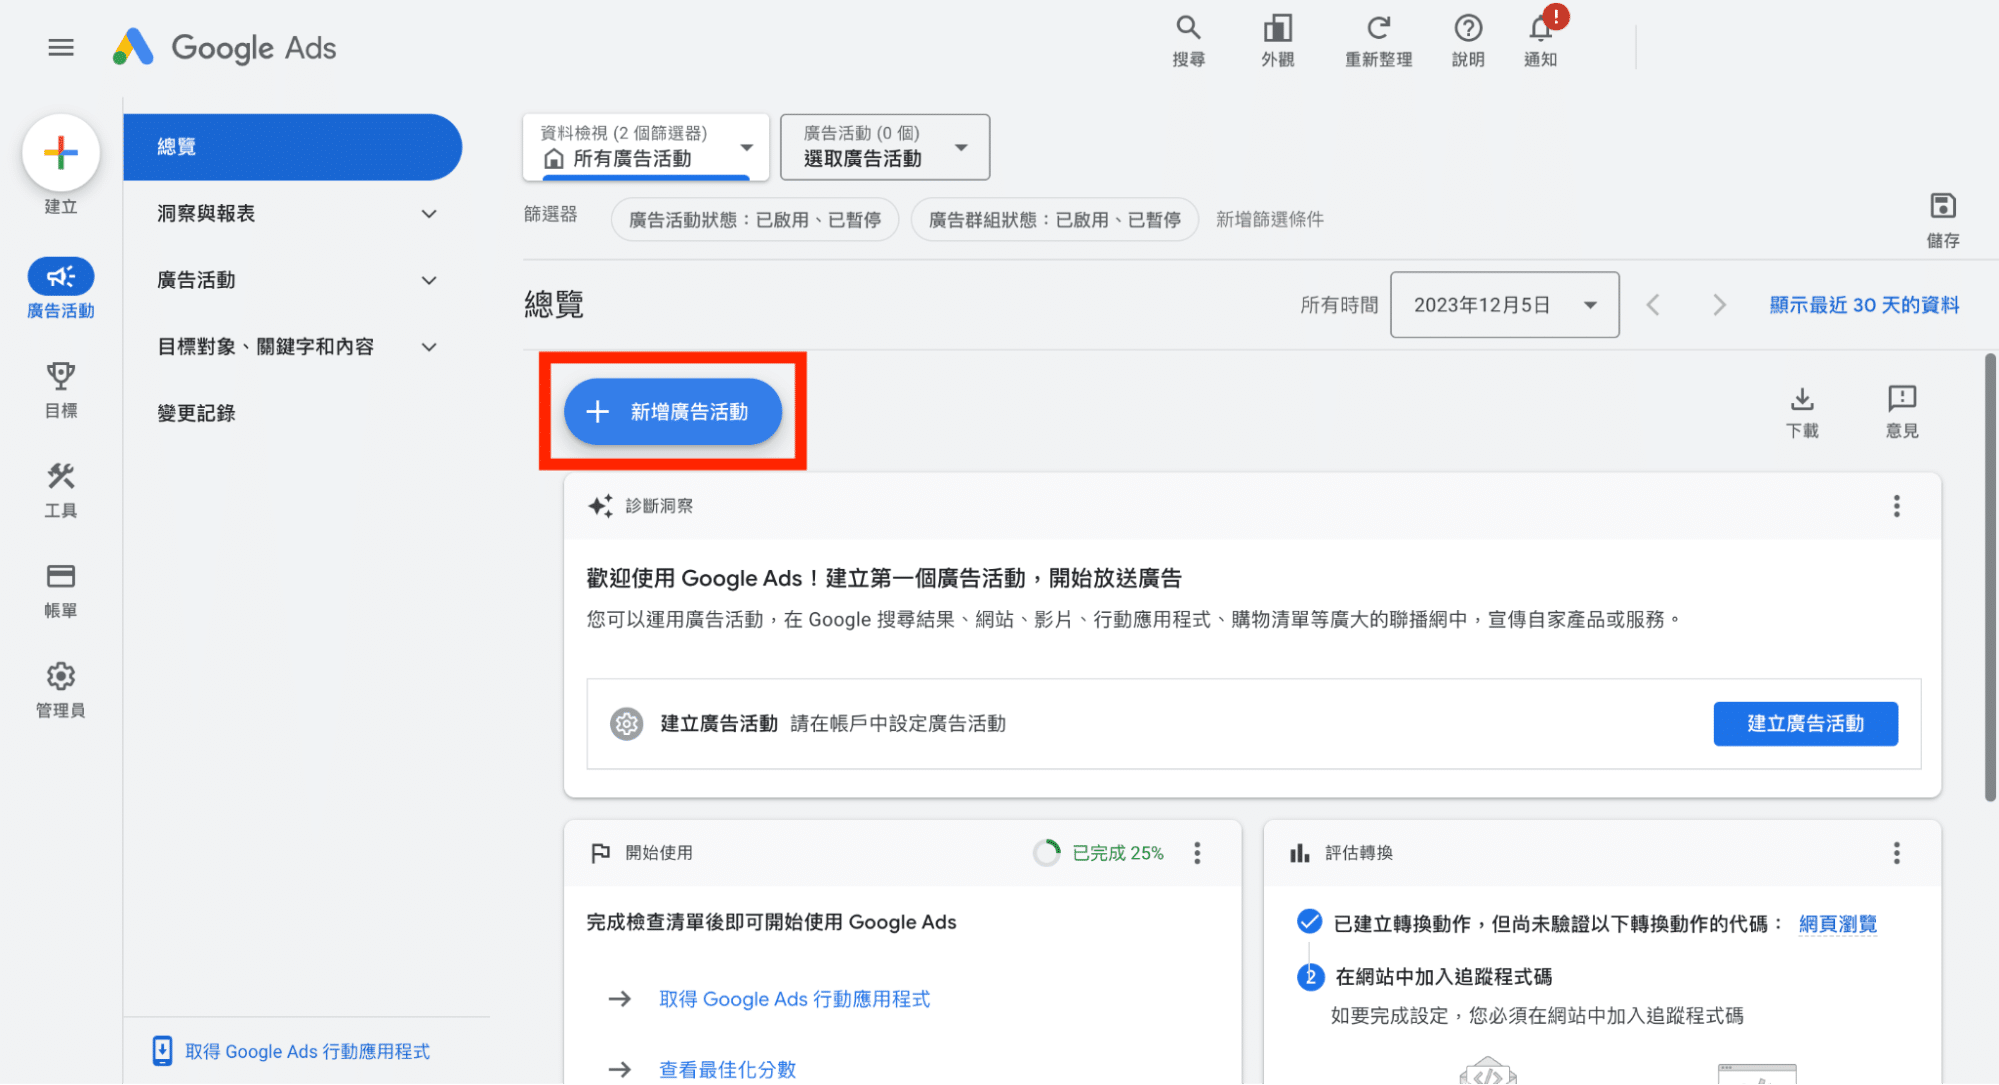The height and width of the screenshot is (1085, 1999).
Task: Click 顯示最近 30 天的資料 link
Action: 1864,305
